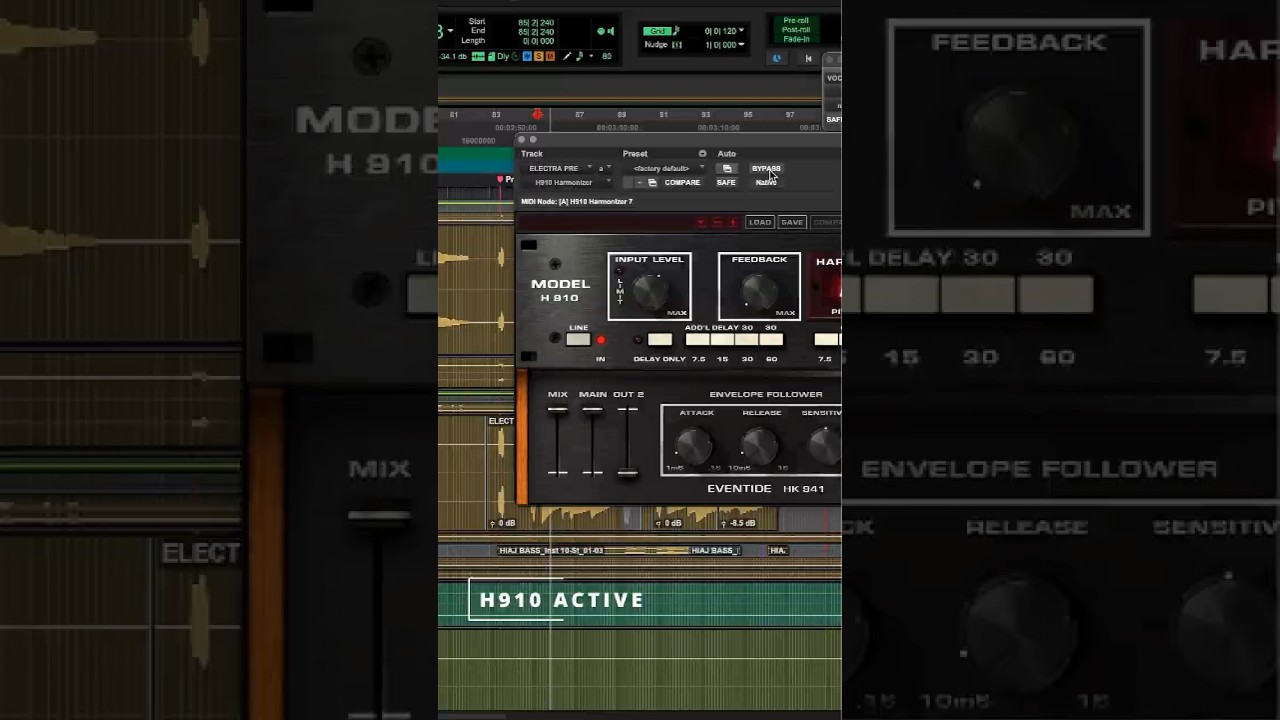Click SAVE in the Eventide preset bar
The image size is (1280, 720).
pyautogui.click(x=792, y=222)
